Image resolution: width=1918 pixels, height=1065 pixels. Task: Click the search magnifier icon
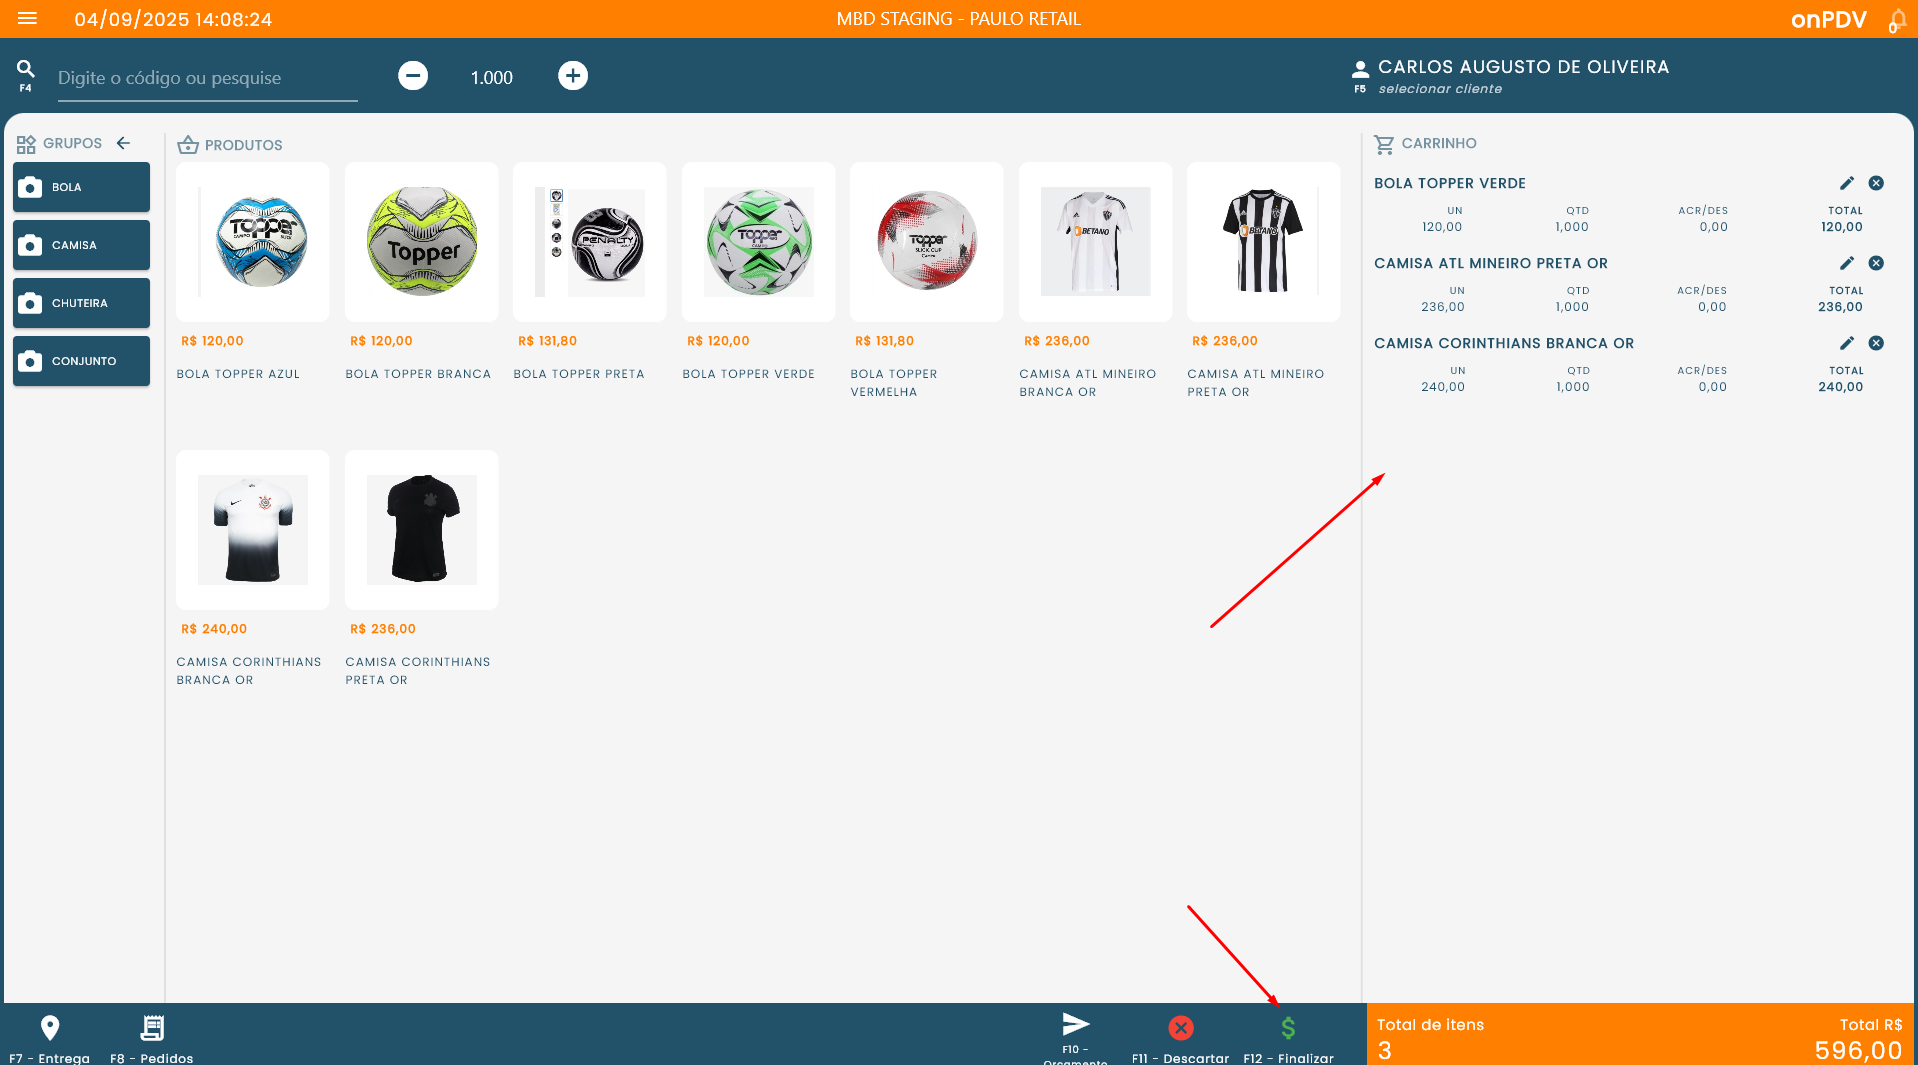(x=26, y=69)
